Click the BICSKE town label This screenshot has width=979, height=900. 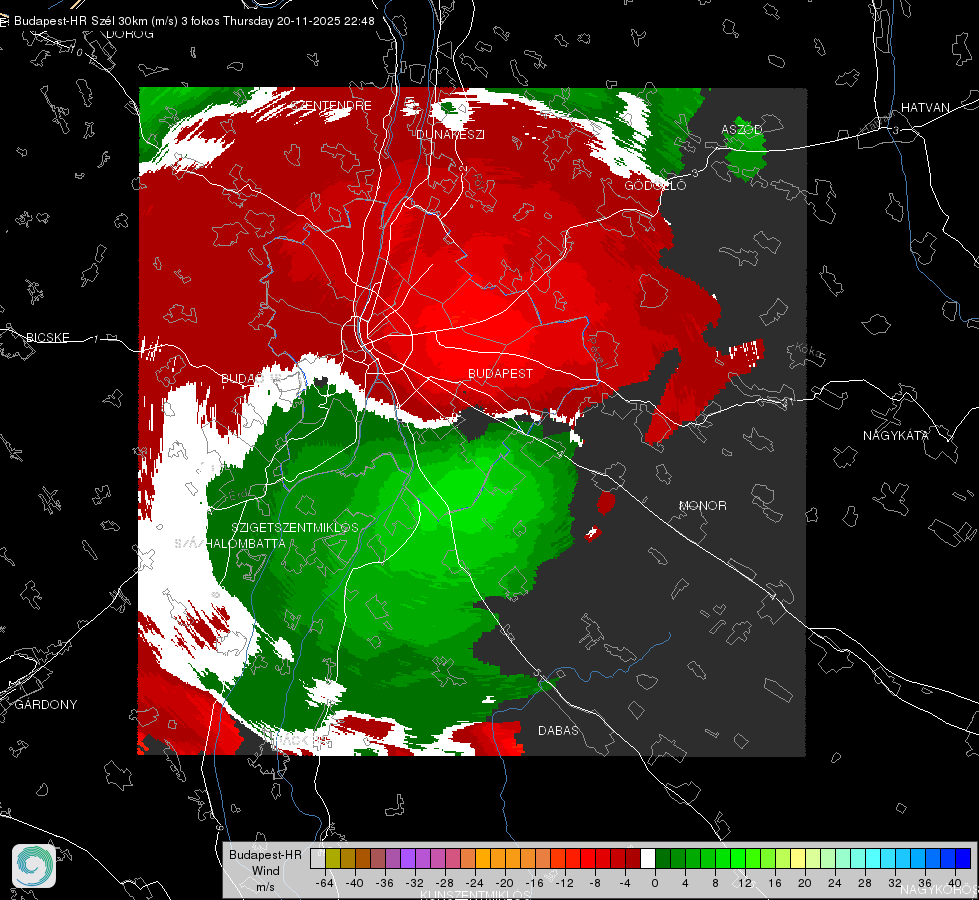click(47, 337)
